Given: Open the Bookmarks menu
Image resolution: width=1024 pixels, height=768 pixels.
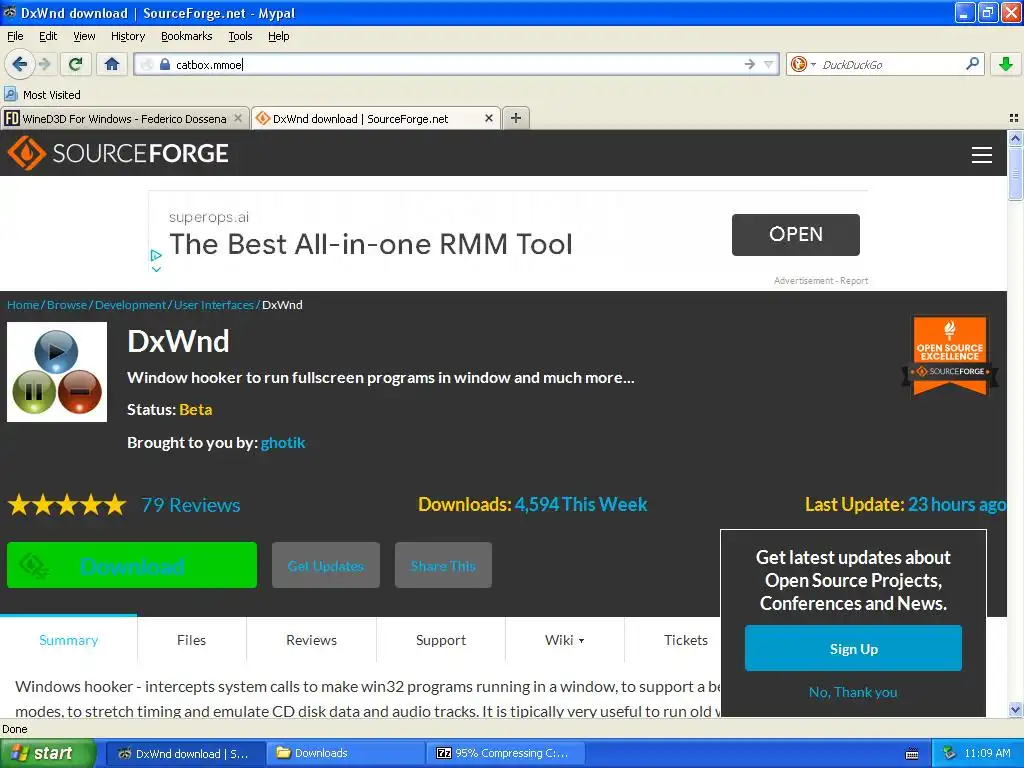Looking at the screenshot, I should coord(187,36).
